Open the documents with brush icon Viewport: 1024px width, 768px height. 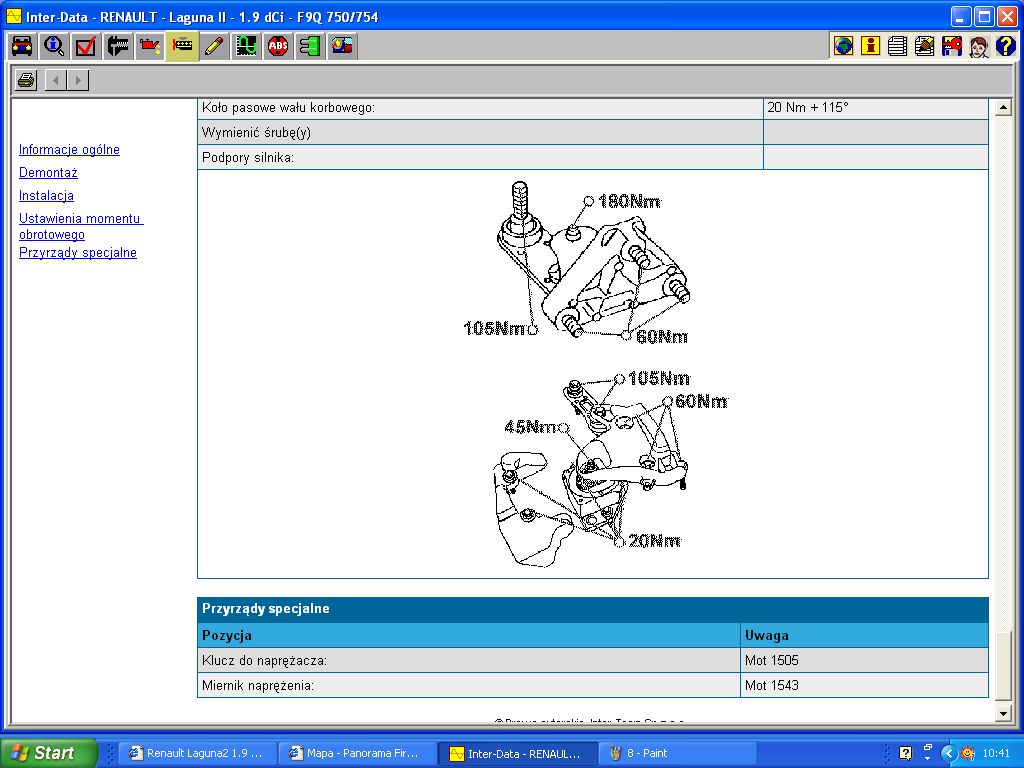(x=925, y=46)
